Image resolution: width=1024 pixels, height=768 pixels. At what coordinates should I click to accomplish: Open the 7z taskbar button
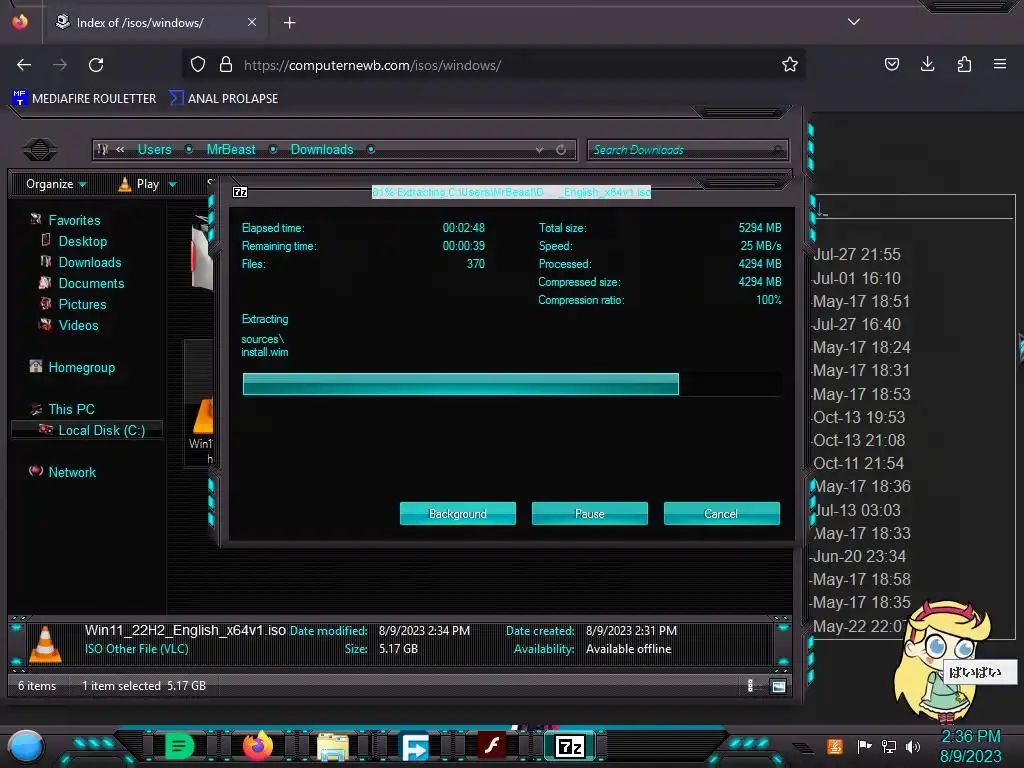click(570, 746)
